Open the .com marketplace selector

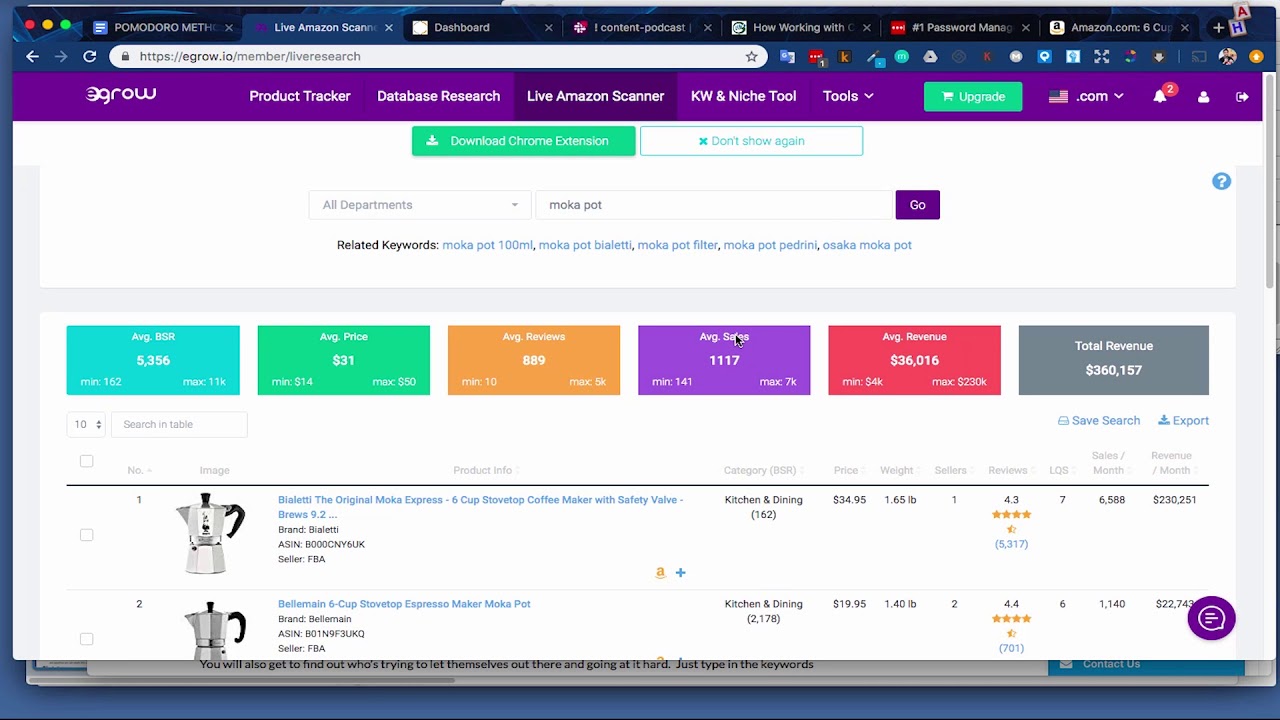(x=1086, y=96)
